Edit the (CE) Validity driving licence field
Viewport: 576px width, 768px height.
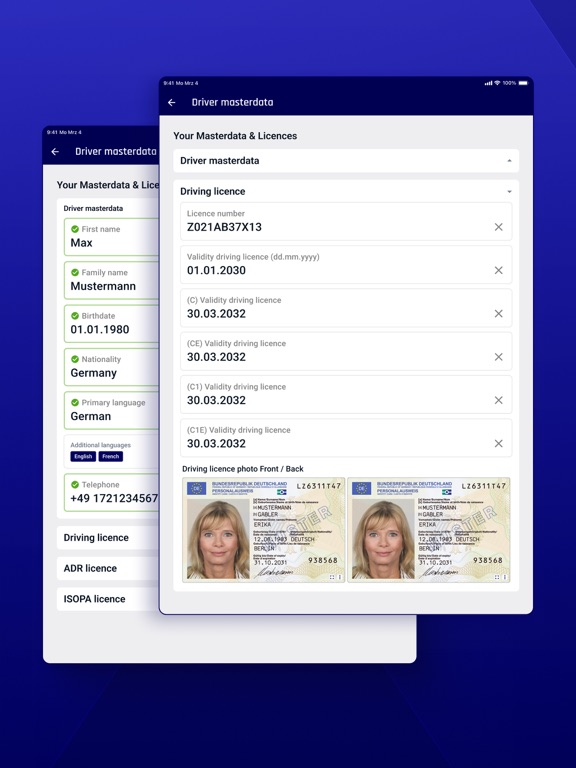click(x=346, y=351)
